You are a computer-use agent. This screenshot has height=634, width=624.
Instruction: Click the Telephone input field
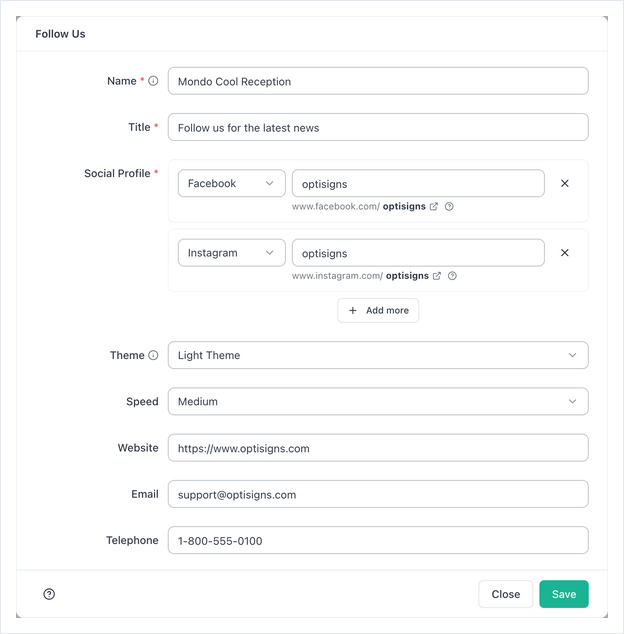tap(378, 540)
